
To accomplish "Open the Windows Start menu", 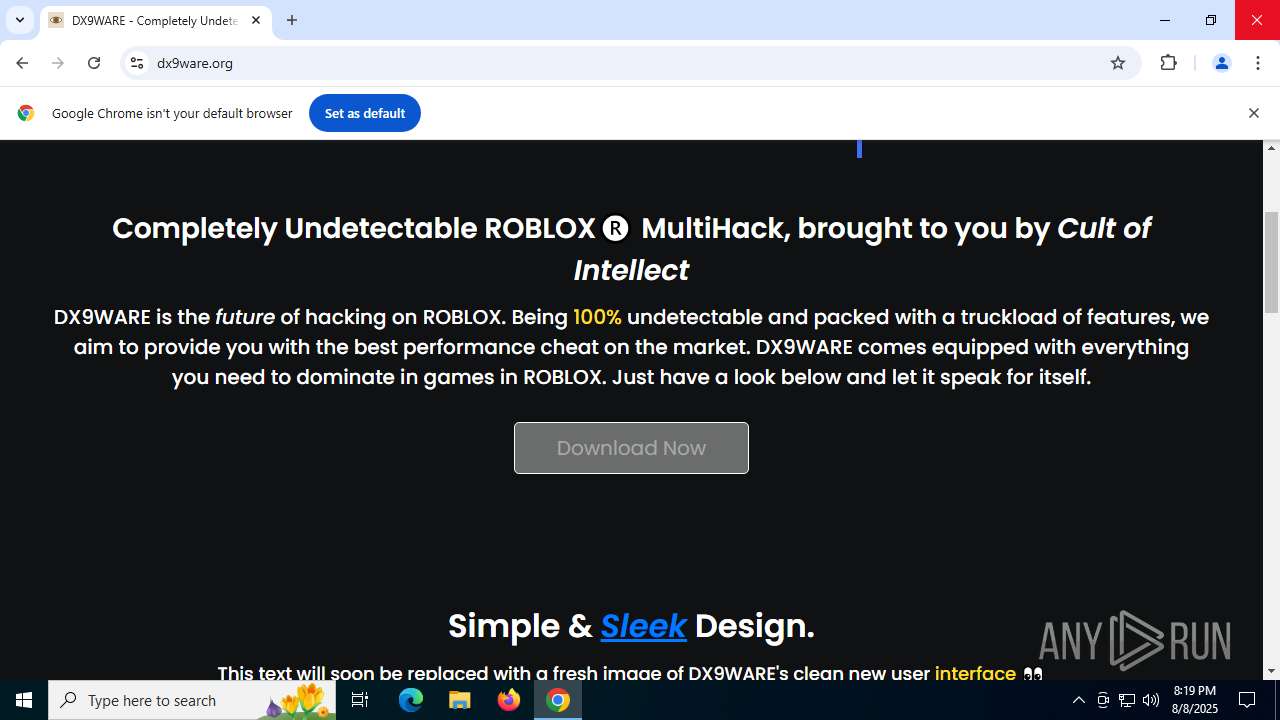I will pyautogui.click(x=24, y=700).
